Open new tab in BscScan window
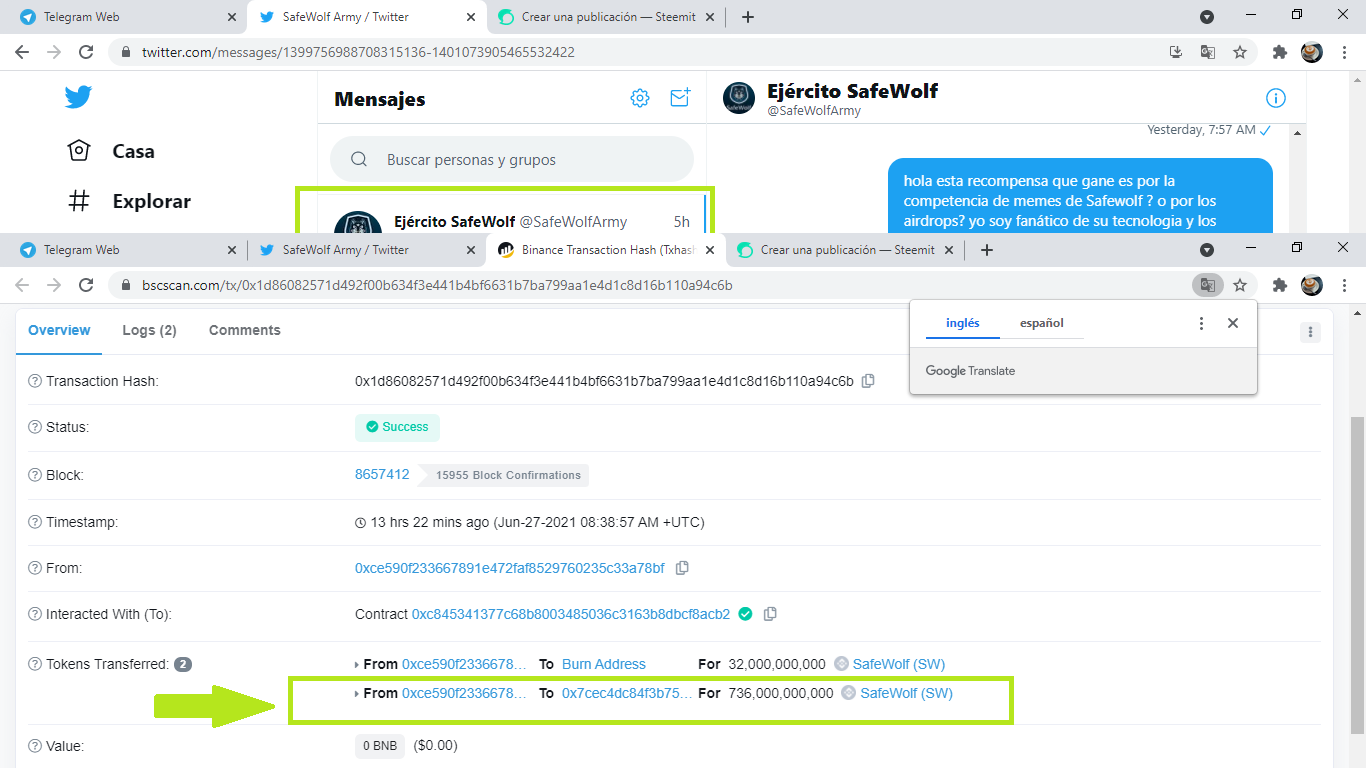1366x768 pixels. coord(987,250)
